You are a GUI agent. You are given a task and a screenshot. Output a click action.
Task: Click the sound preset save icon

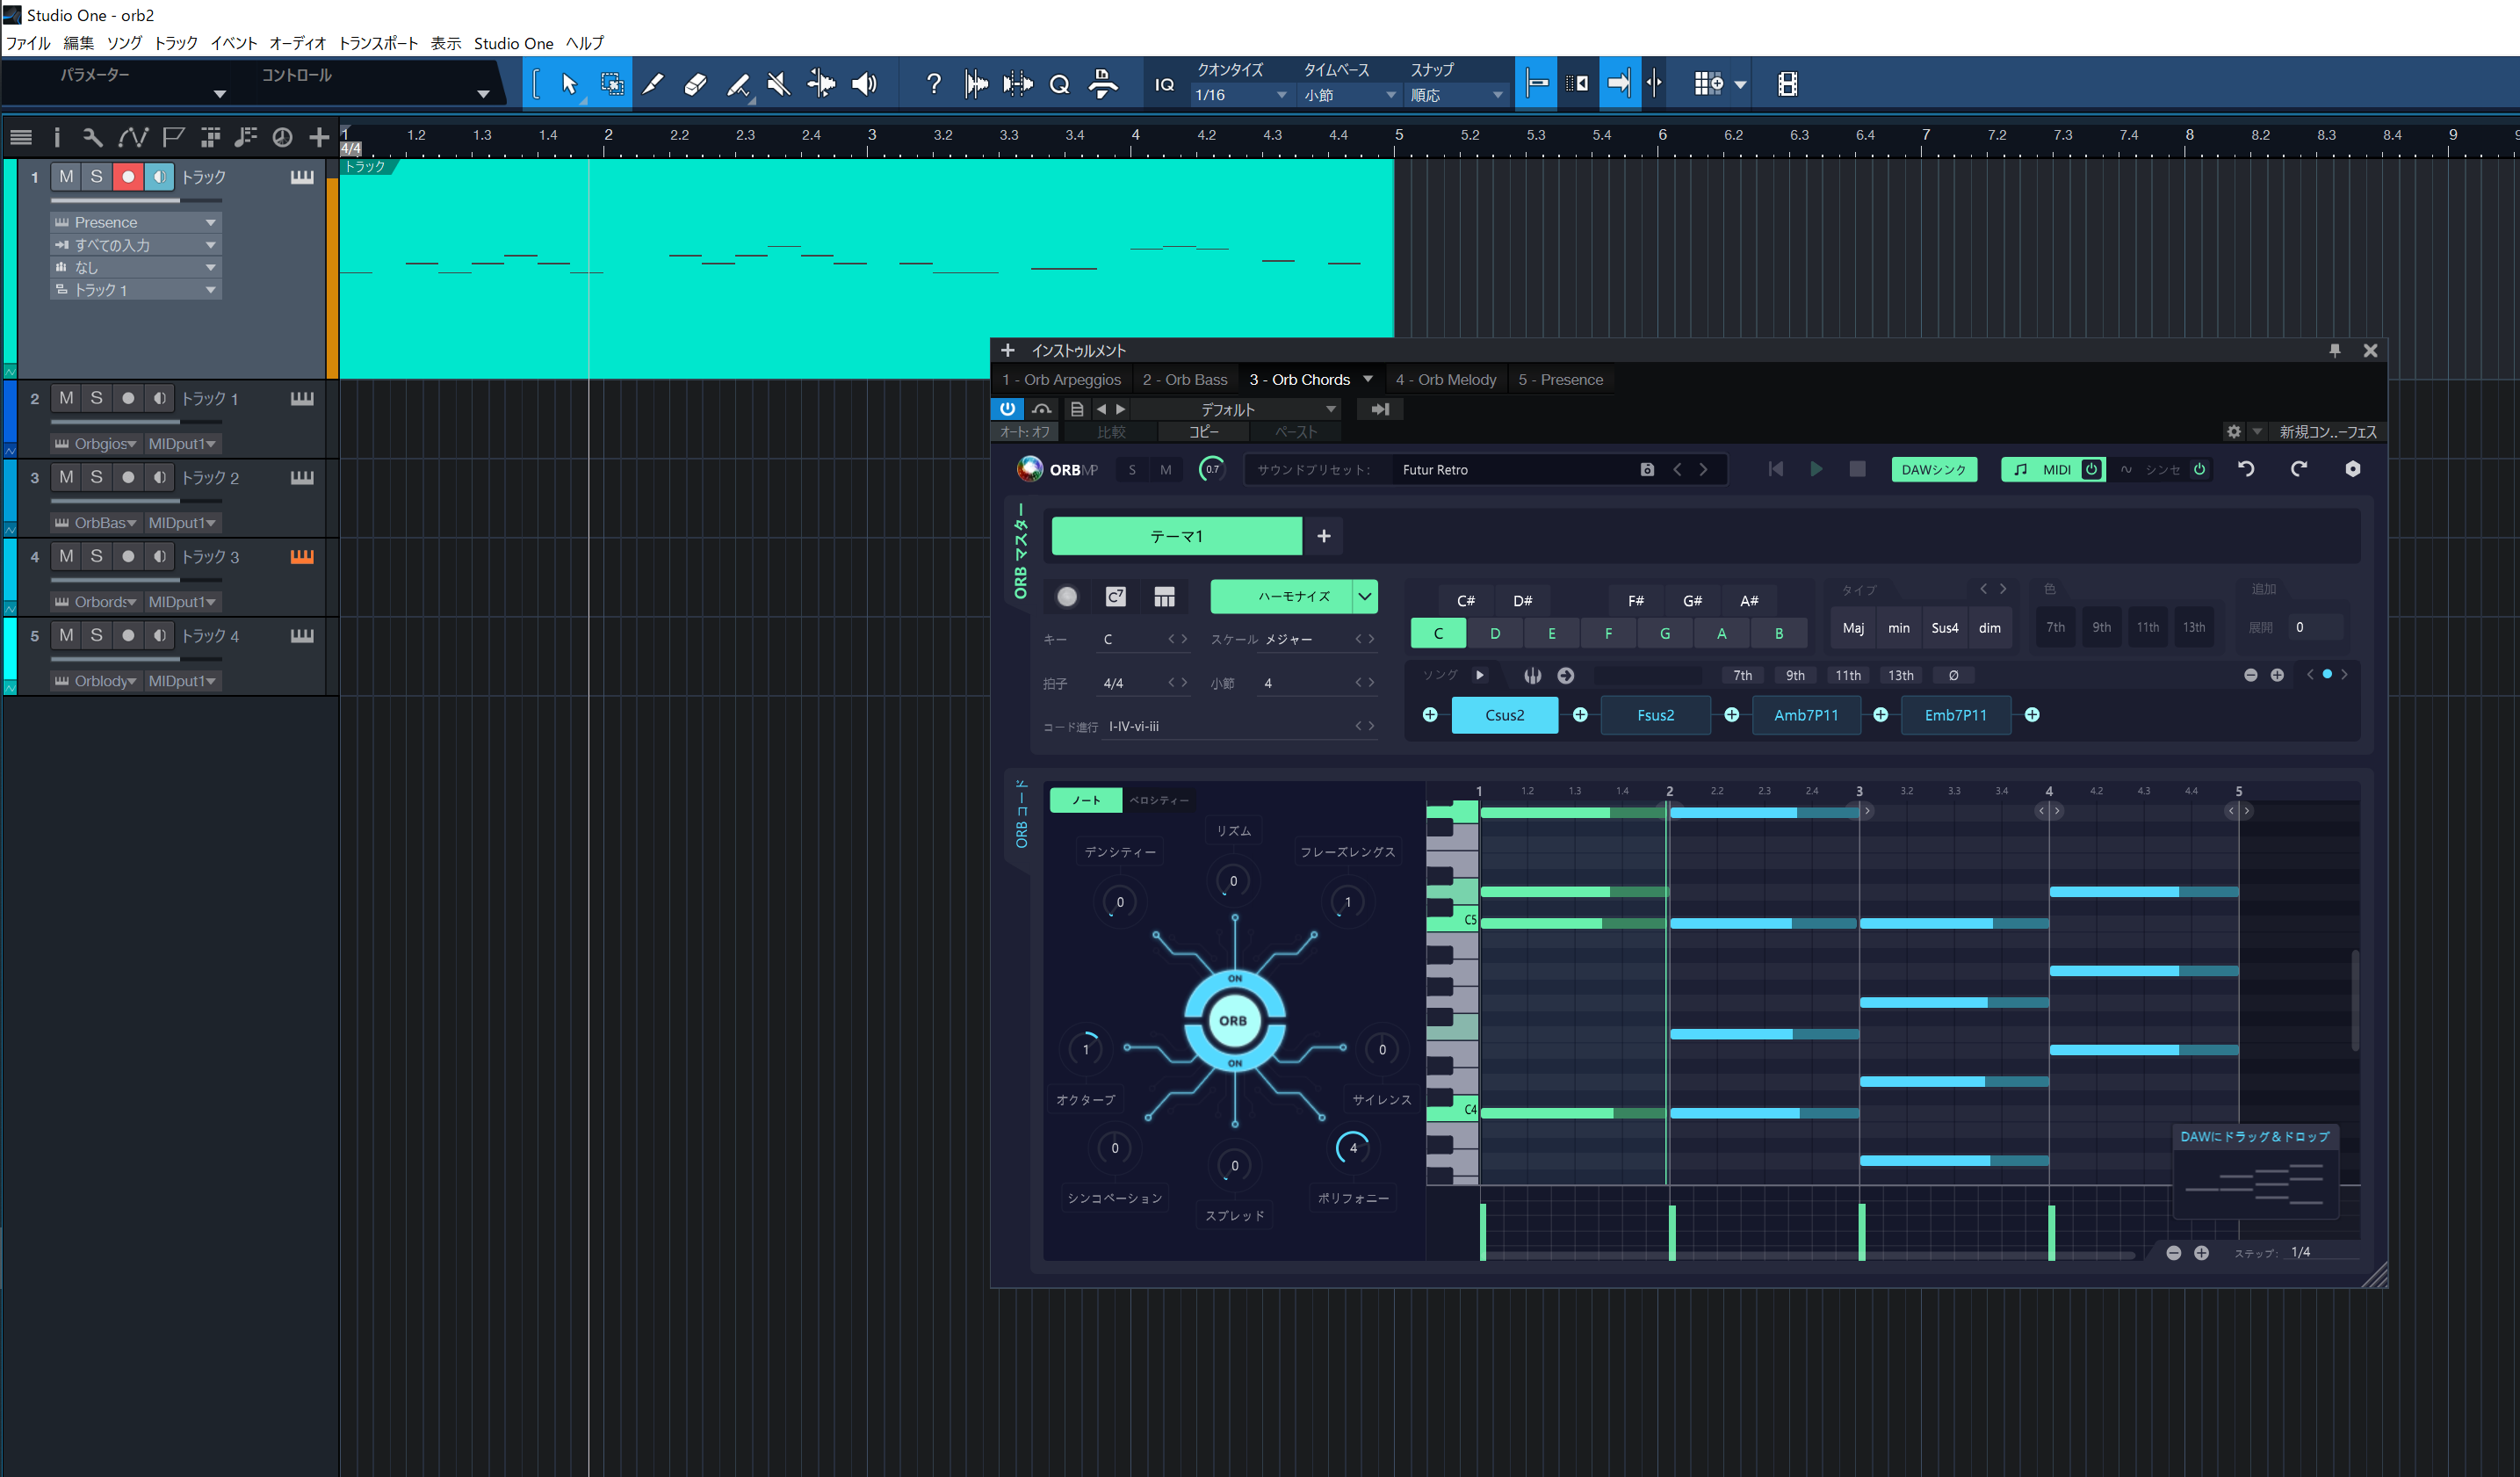(1647, 470)
